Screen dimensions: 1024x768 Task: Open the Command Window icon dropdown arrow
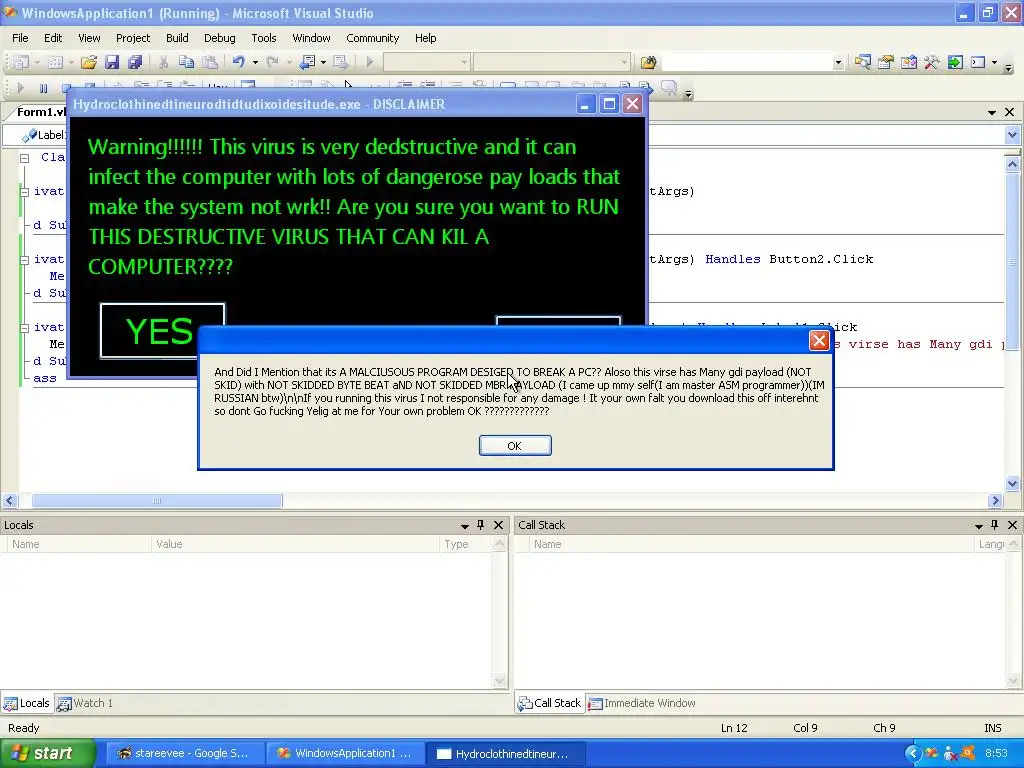point(995,62)
